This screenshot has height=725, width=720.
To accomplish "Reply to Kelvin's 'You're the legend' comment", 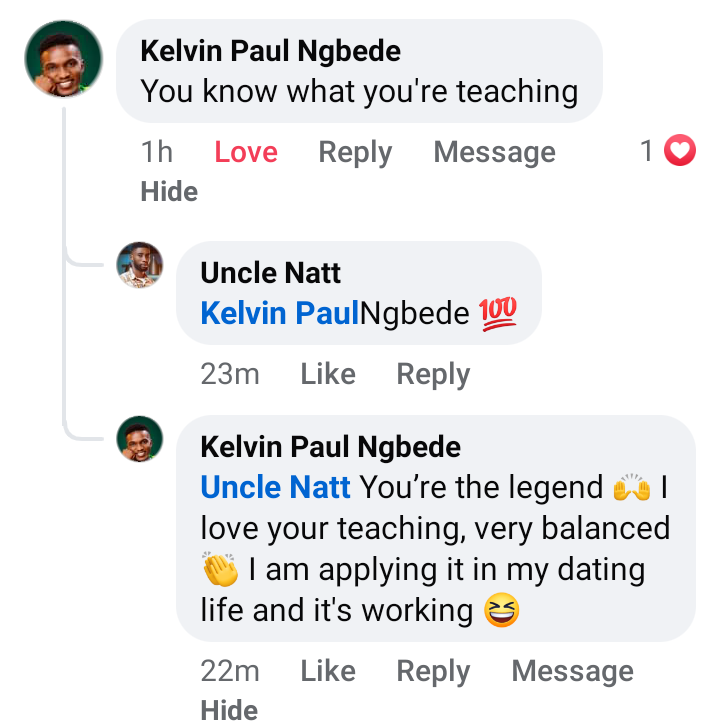I will [433, 671].
